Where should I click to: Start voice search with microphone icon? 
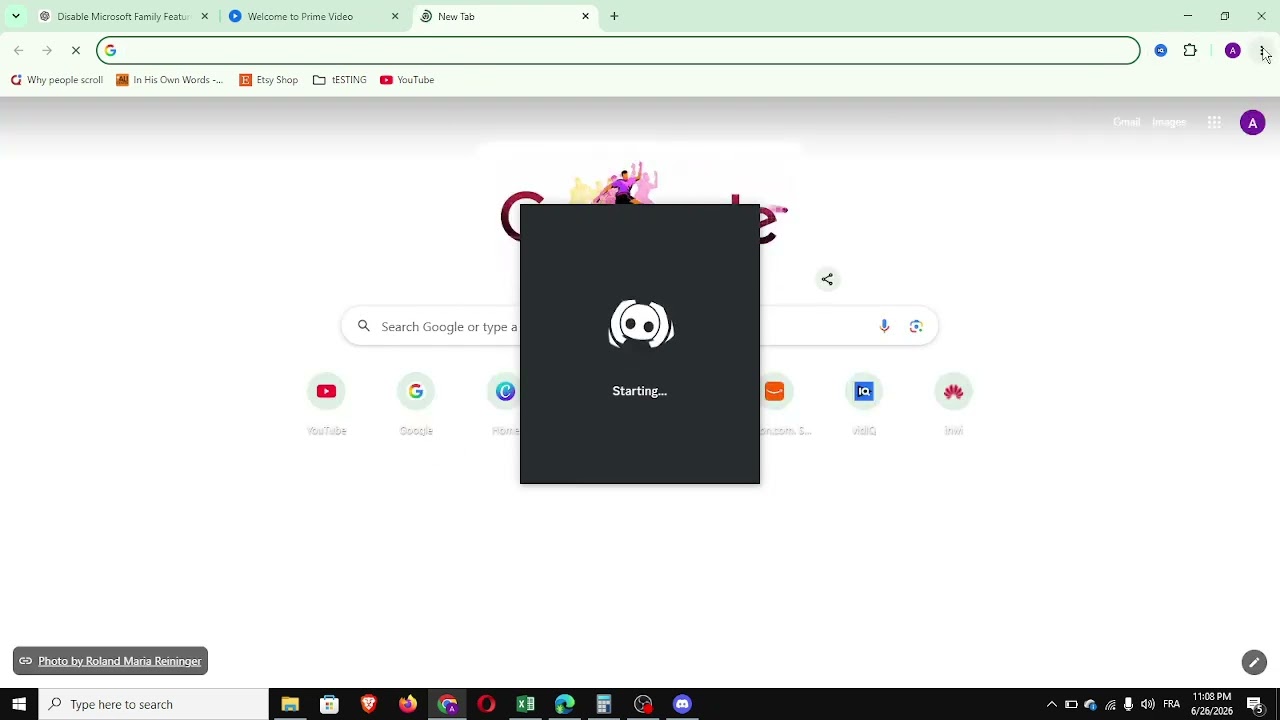pyautogui.click(x=884, y=326)
